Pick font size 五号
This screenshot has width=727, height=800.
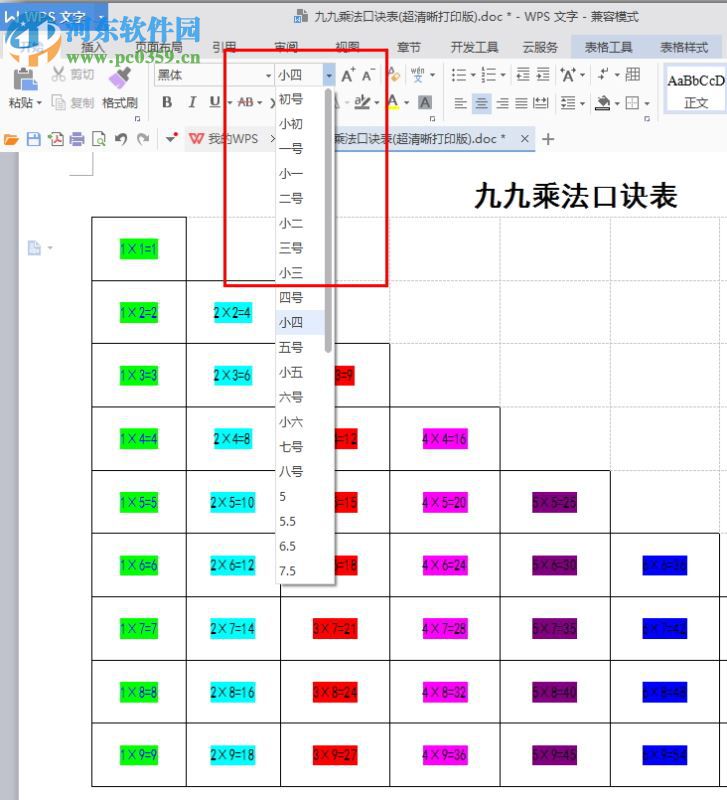pyautogui.click(x=300, y=347)
